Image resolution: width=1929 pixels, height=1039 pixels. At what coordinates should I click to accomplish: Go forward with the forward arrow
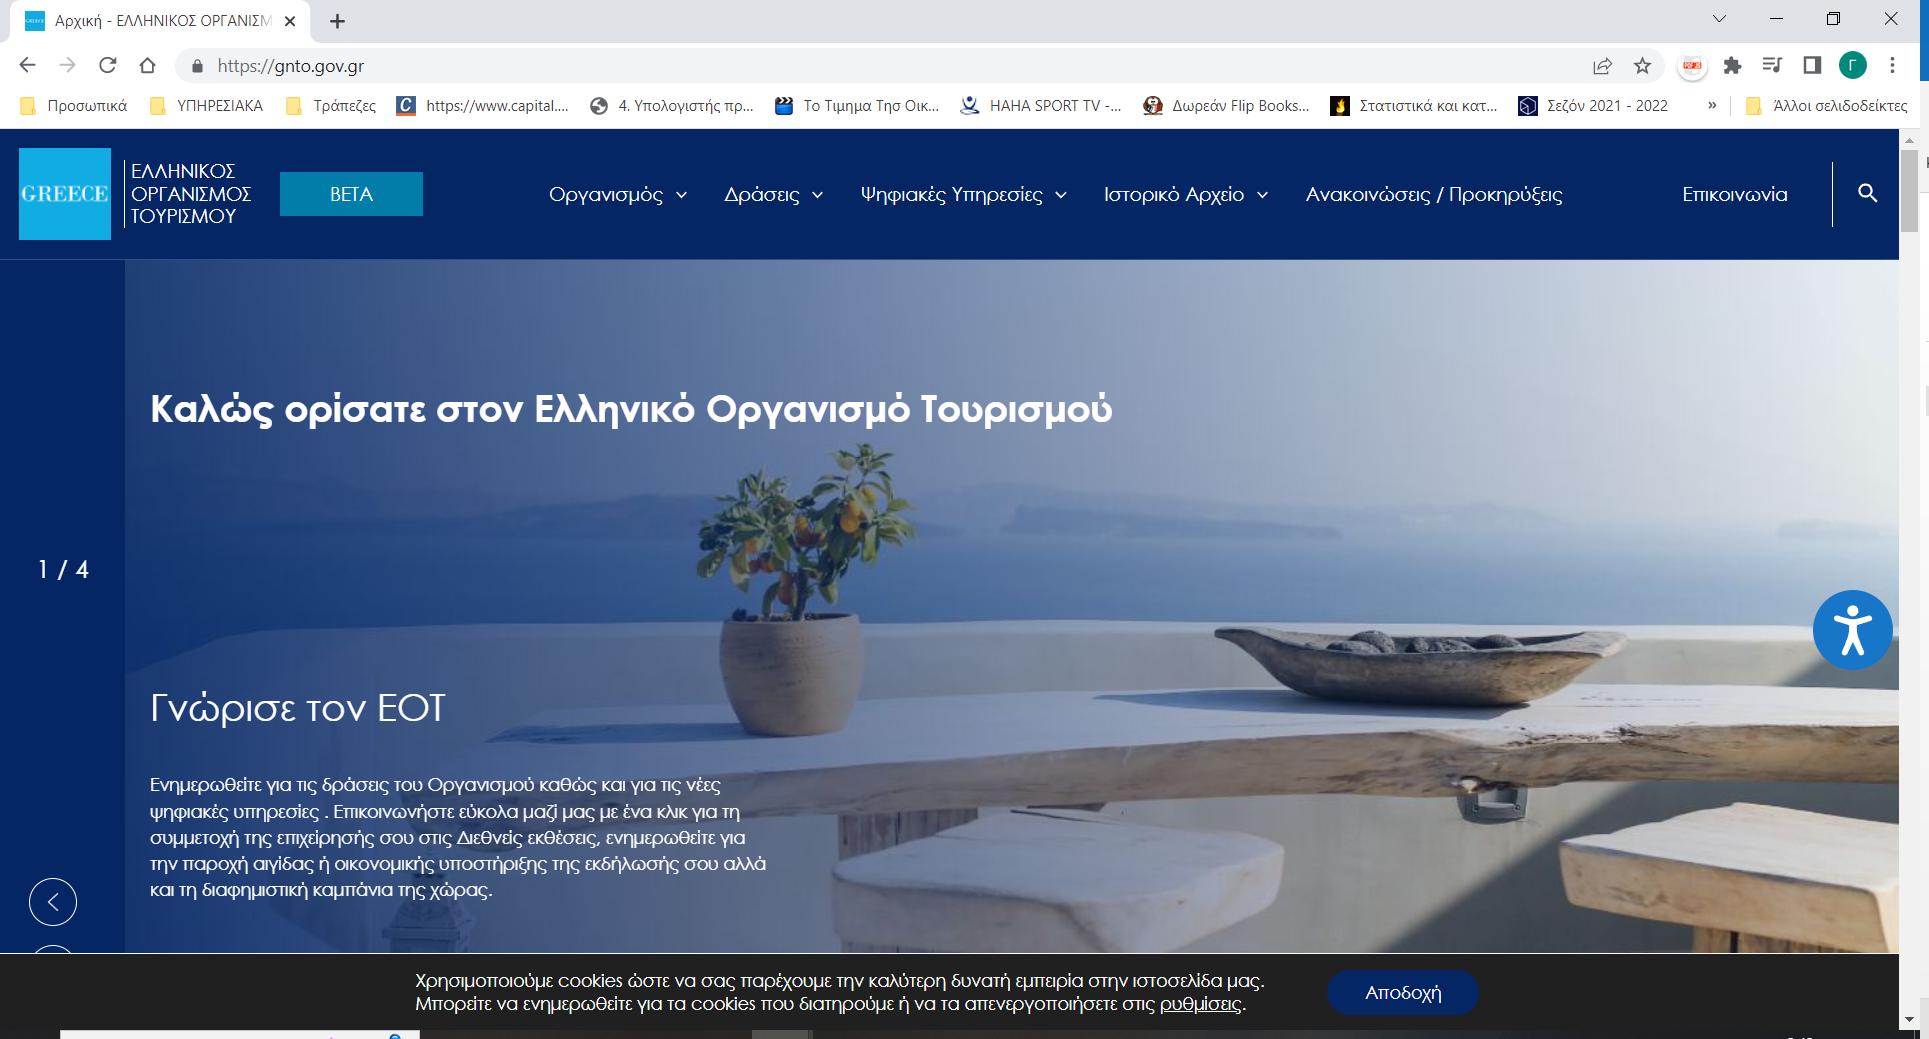67,65
